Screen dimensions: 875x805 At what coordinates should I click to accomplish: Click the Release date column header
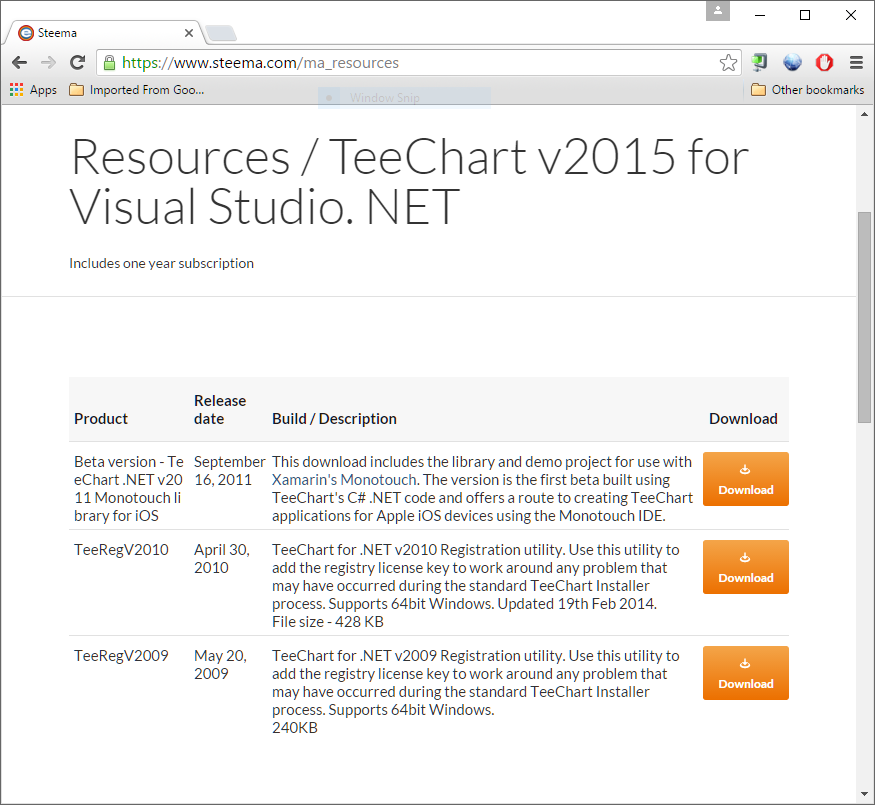point(220,410)
